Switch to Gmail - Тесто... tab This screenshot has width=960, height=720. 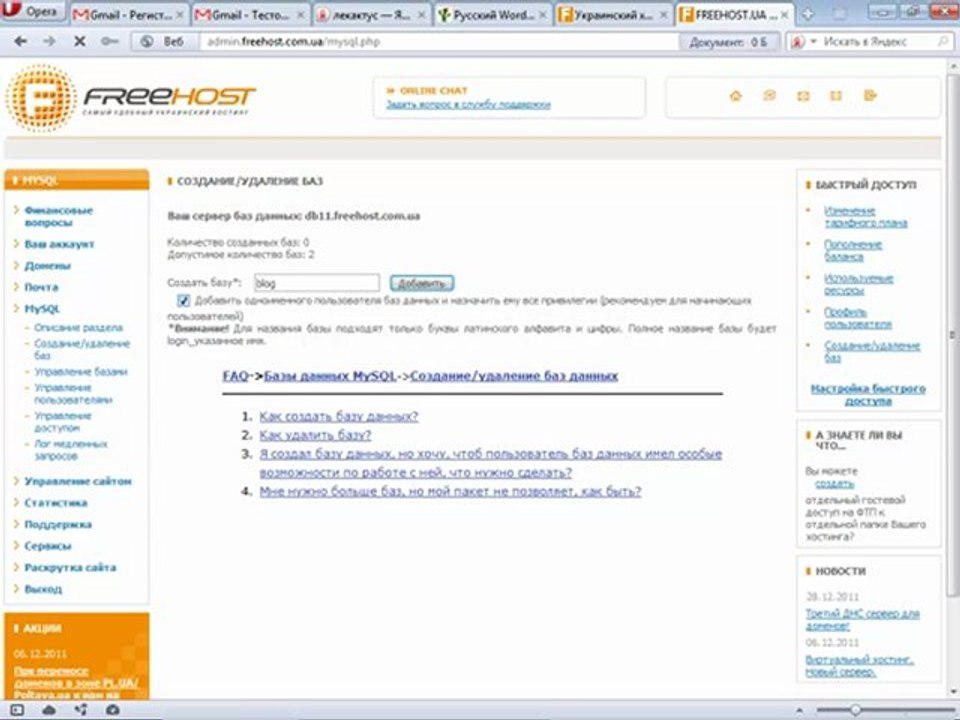(248, 15)
